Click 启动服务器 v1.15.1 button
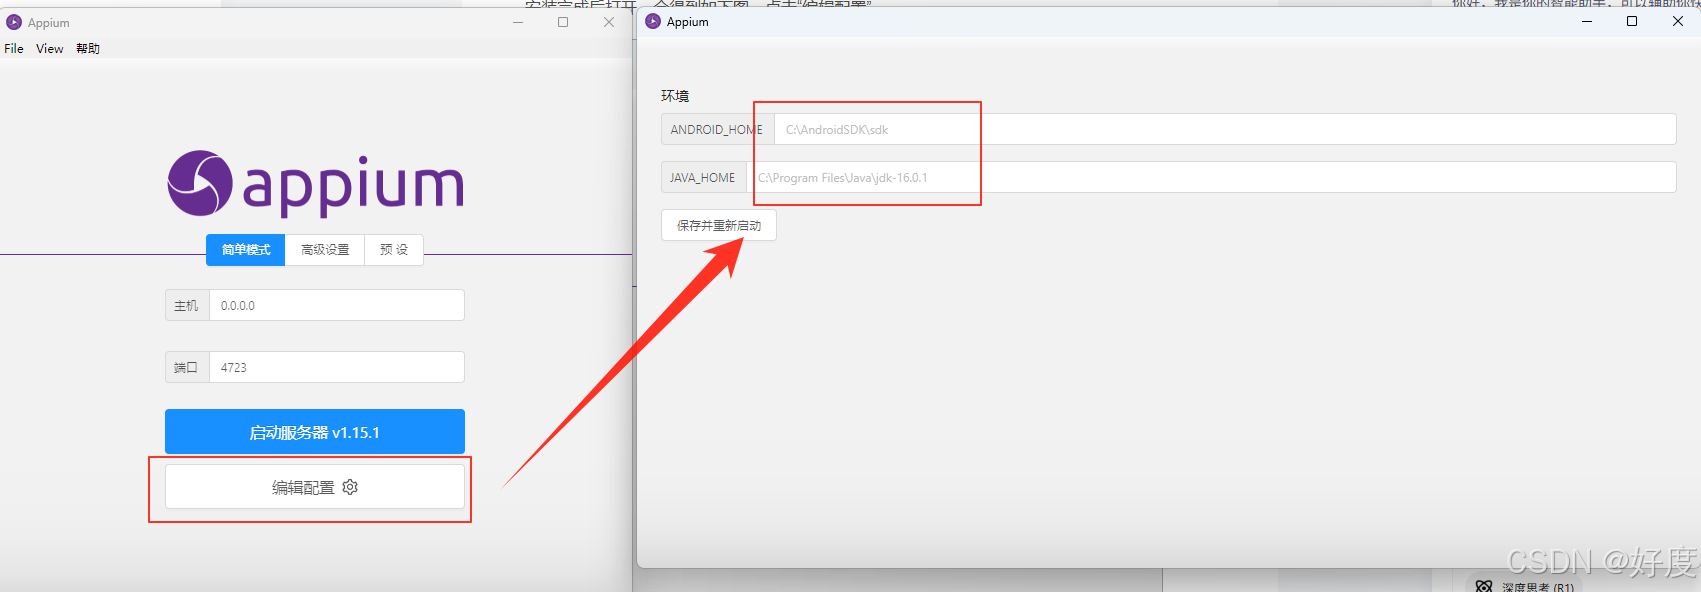Viewport: 1701px width, 592px height. click(x=315, y=432)
